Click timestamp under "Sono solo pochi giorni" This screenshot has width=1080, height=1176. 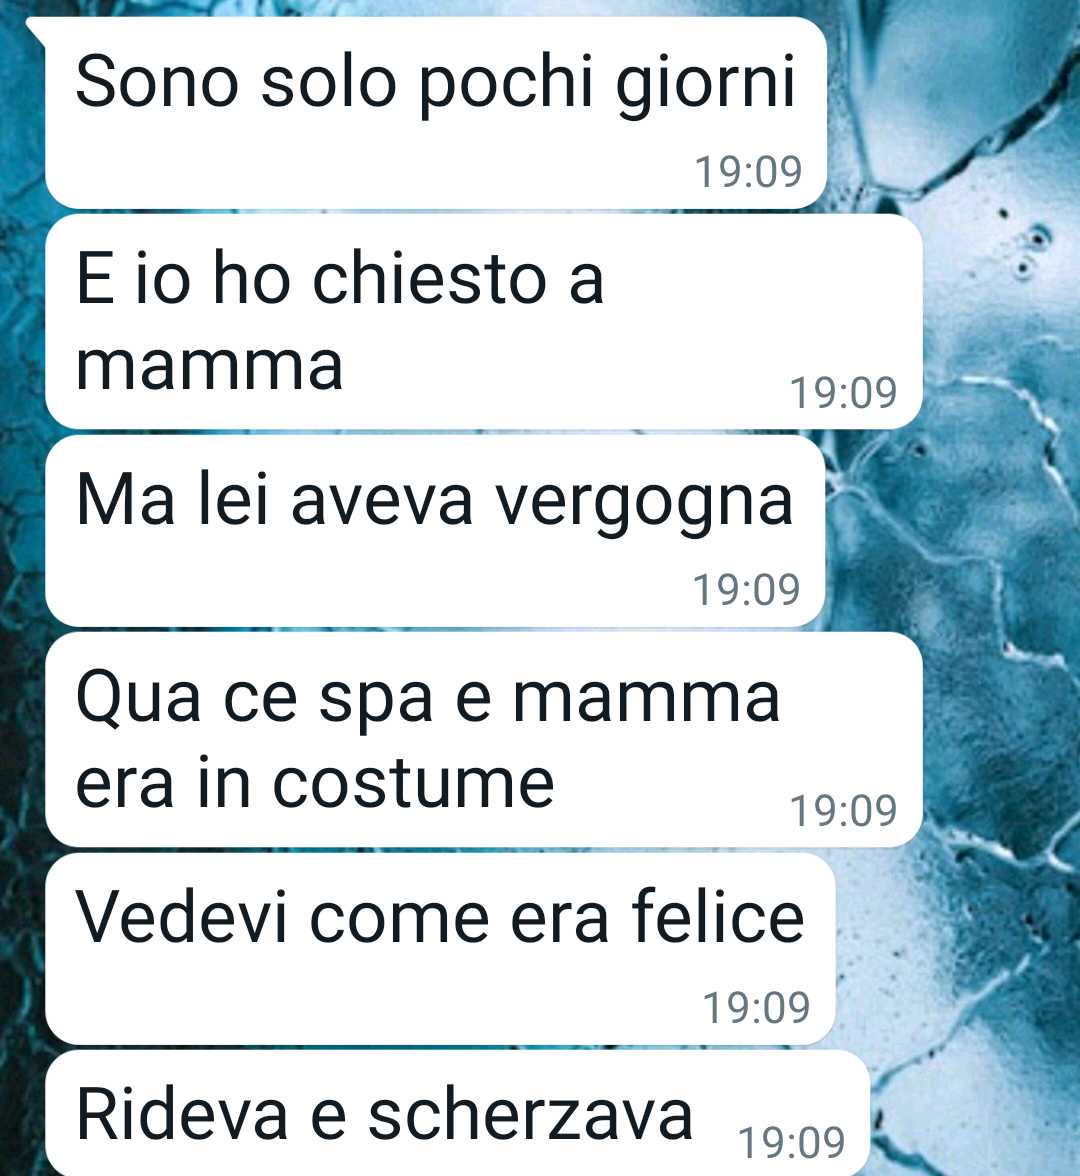pyautogui.click(x=748, y=172)
